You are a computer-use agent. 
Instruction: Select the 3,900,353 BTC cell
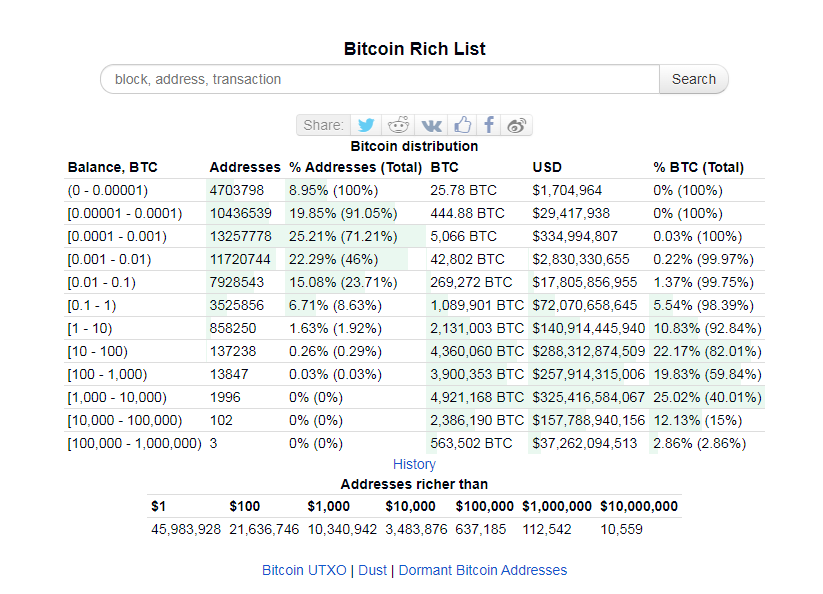477,375
